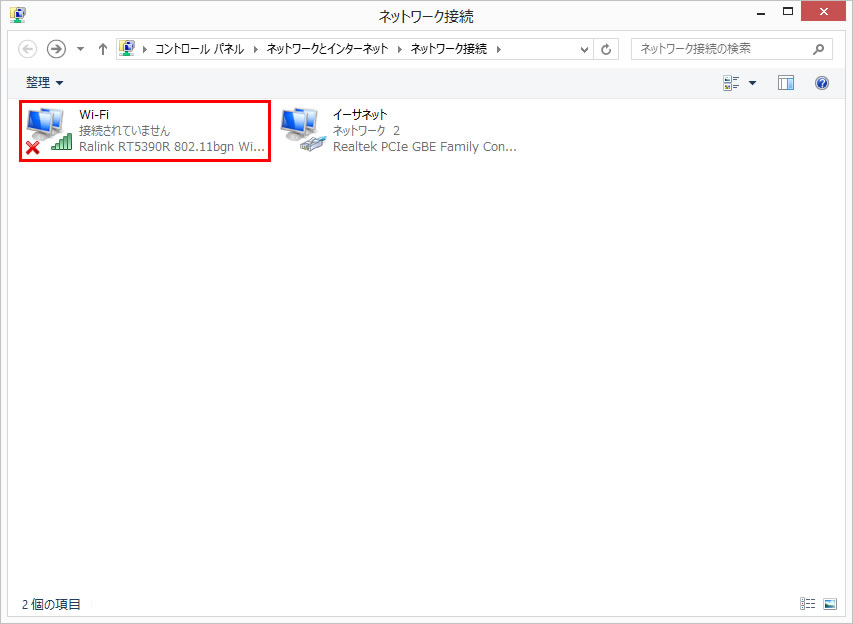Image resolution: width=853 pixels, height=624 pixels.
Task: Click 接続されていません status text
Action: [x=124, y=131]
